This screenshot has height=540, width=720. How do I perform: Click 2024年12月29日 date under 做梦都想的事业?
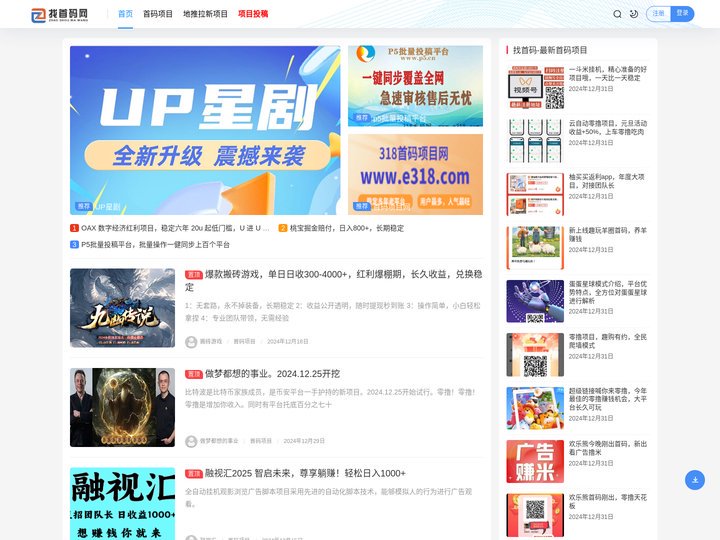tap(304, 441)
